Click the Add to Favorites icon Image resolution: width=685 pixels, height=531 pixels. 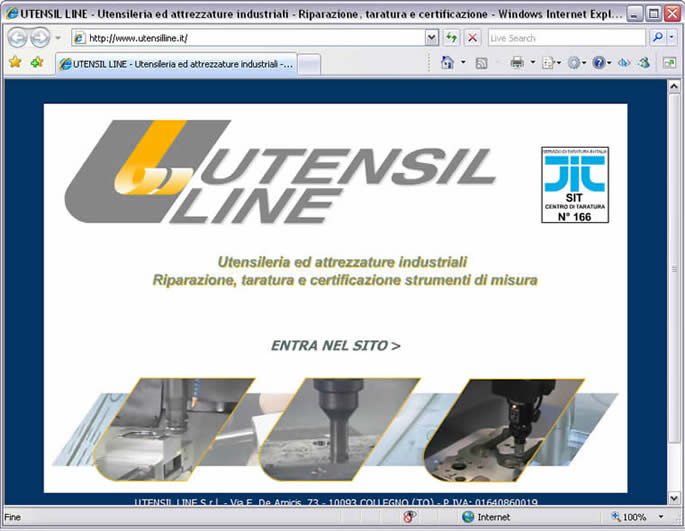click(37, 62)
